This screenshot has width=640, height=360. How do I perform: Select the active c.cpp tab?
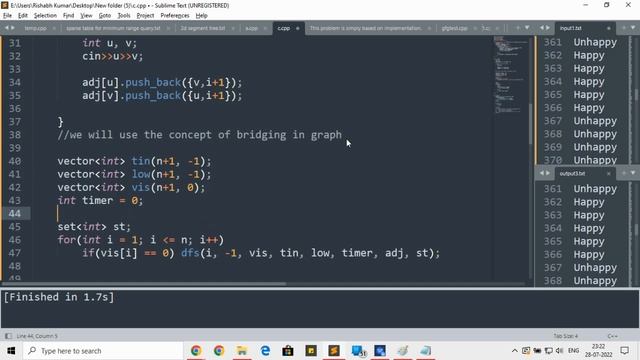coord(284,28)
